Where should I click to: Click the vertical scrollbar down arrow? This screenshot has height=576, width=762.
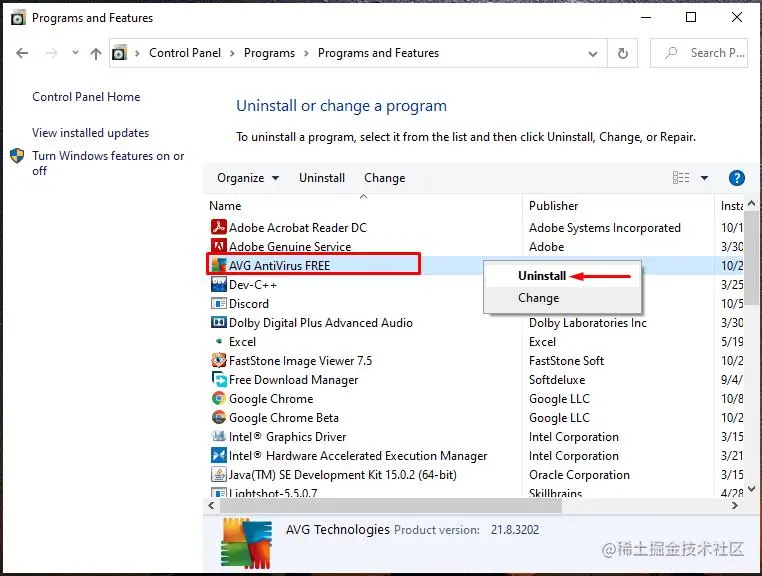coord(751,489)
